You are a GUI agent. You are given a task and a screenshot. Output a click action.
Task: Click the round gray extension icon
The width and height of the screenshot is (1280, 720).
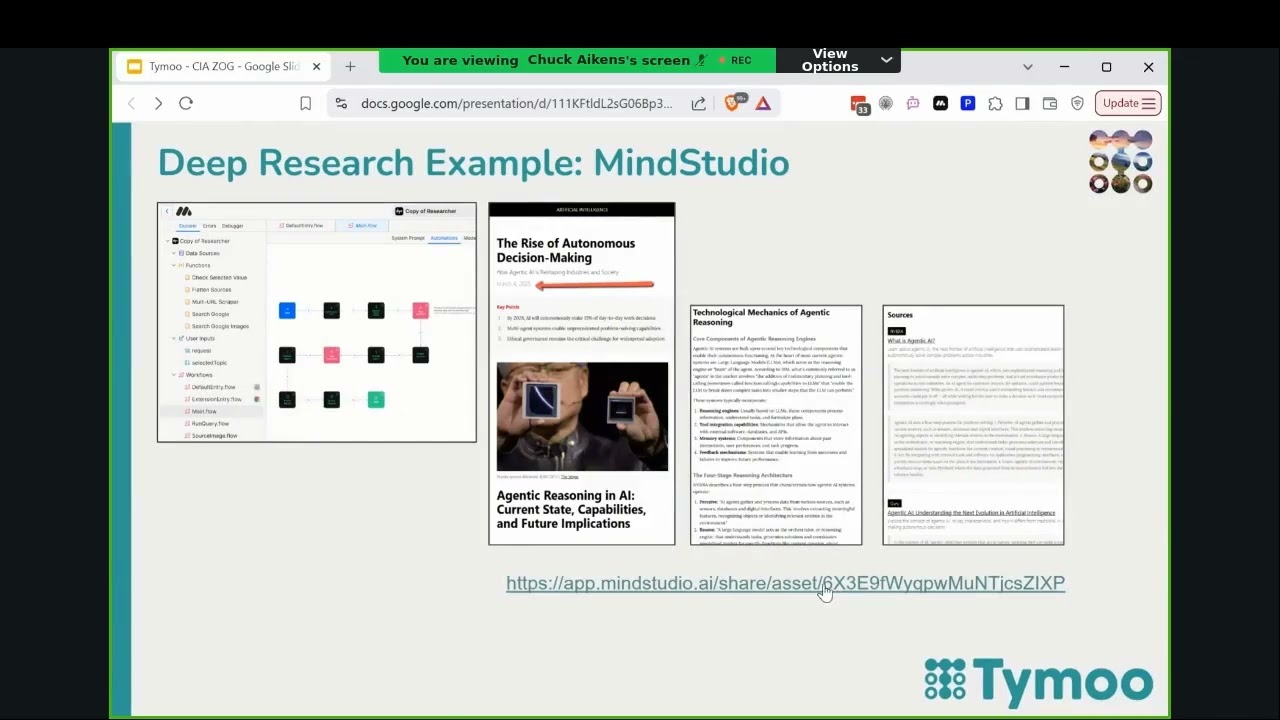[x=886, y=103]
